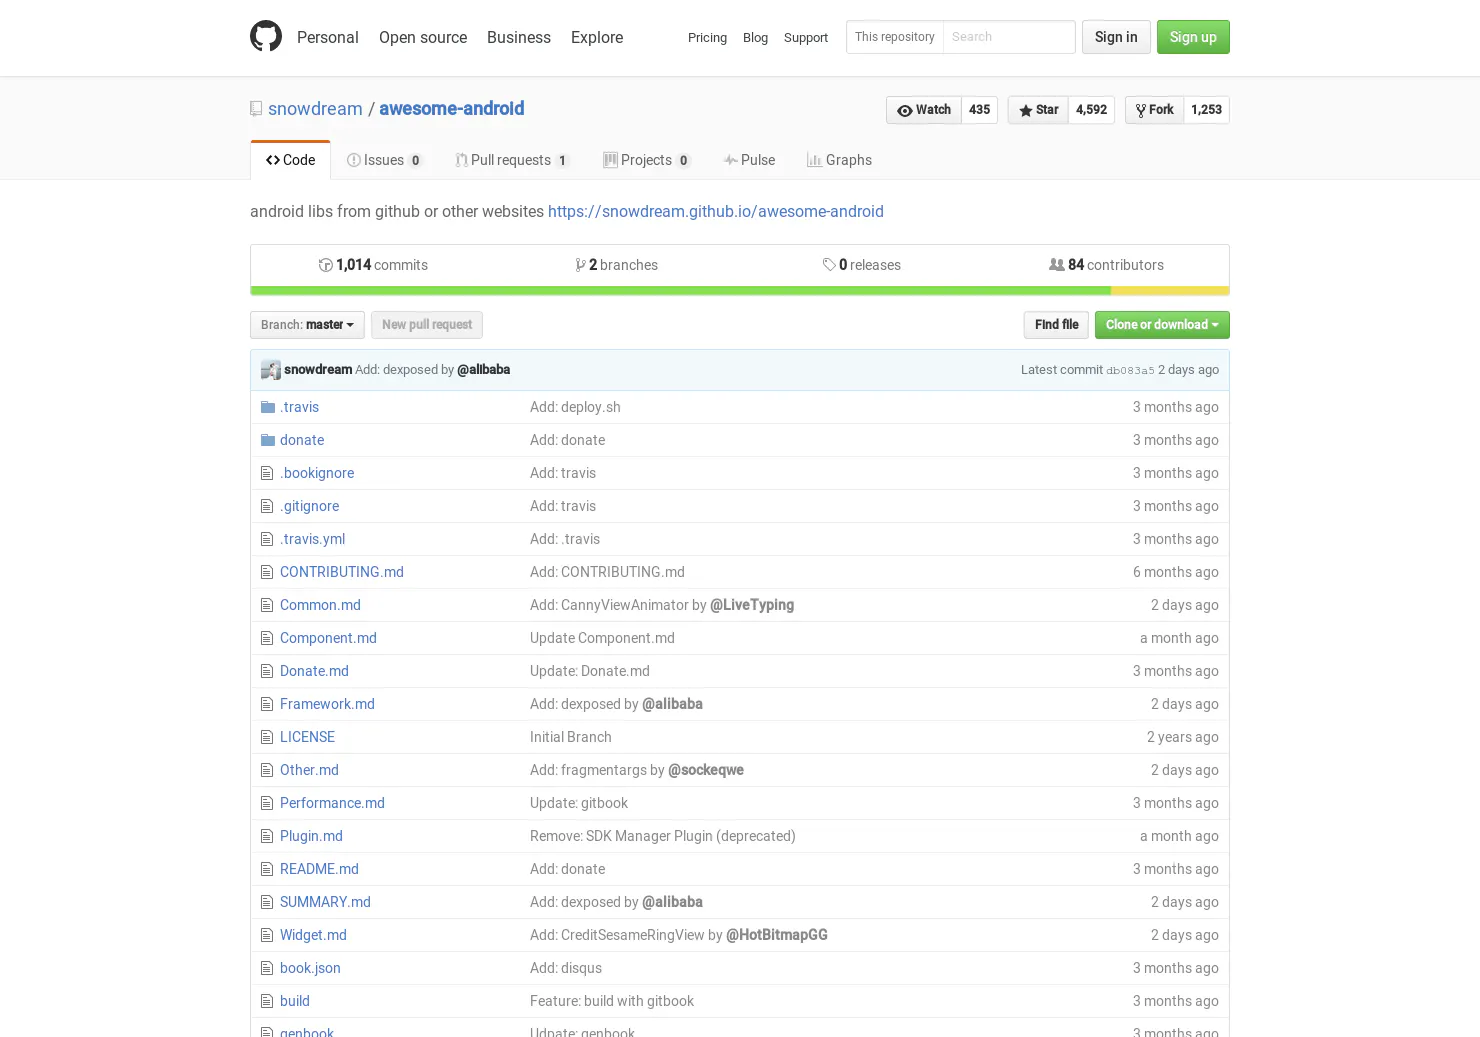Click snowdream's avatar in latest commit bar

[x=271, y=370]
